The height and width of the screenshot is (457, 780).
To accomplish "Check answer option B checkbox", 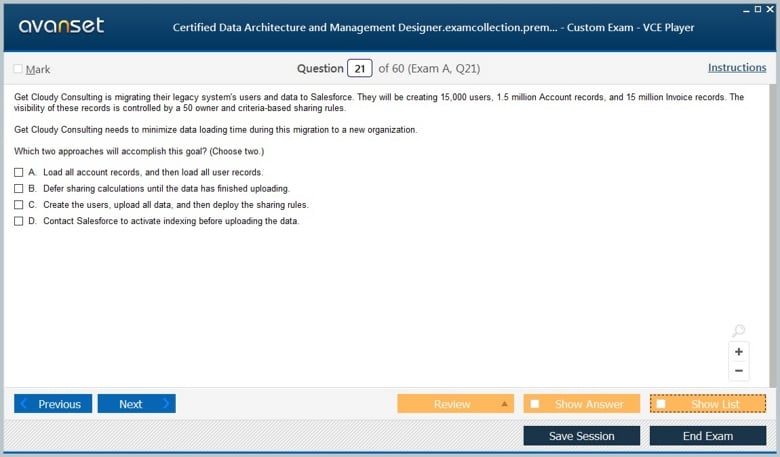I will point(18,188).
